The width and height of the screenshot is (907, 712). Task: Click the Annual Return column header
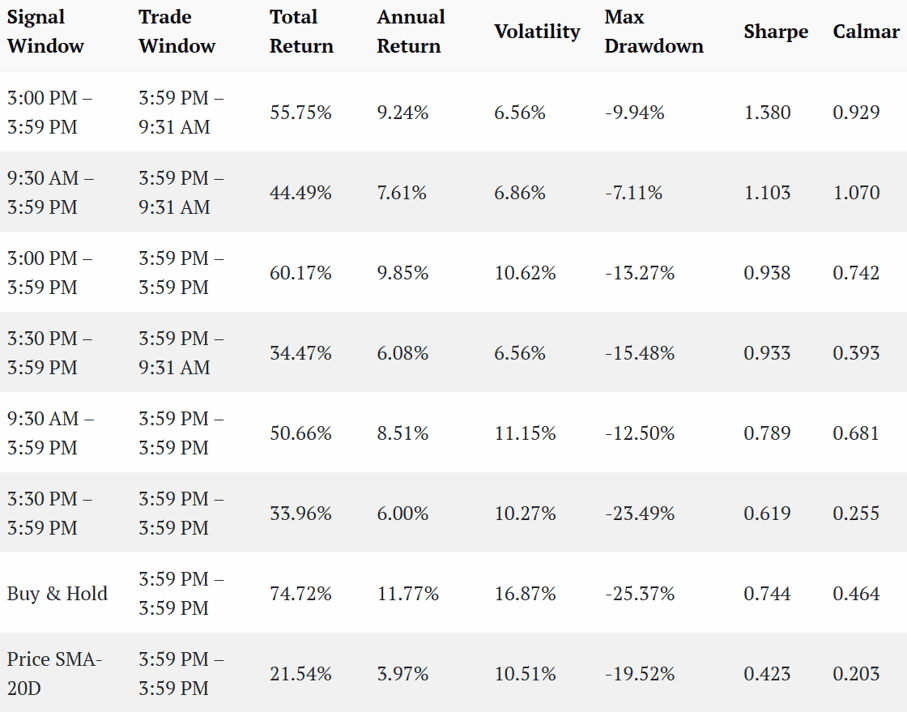(x=411, y=31)
